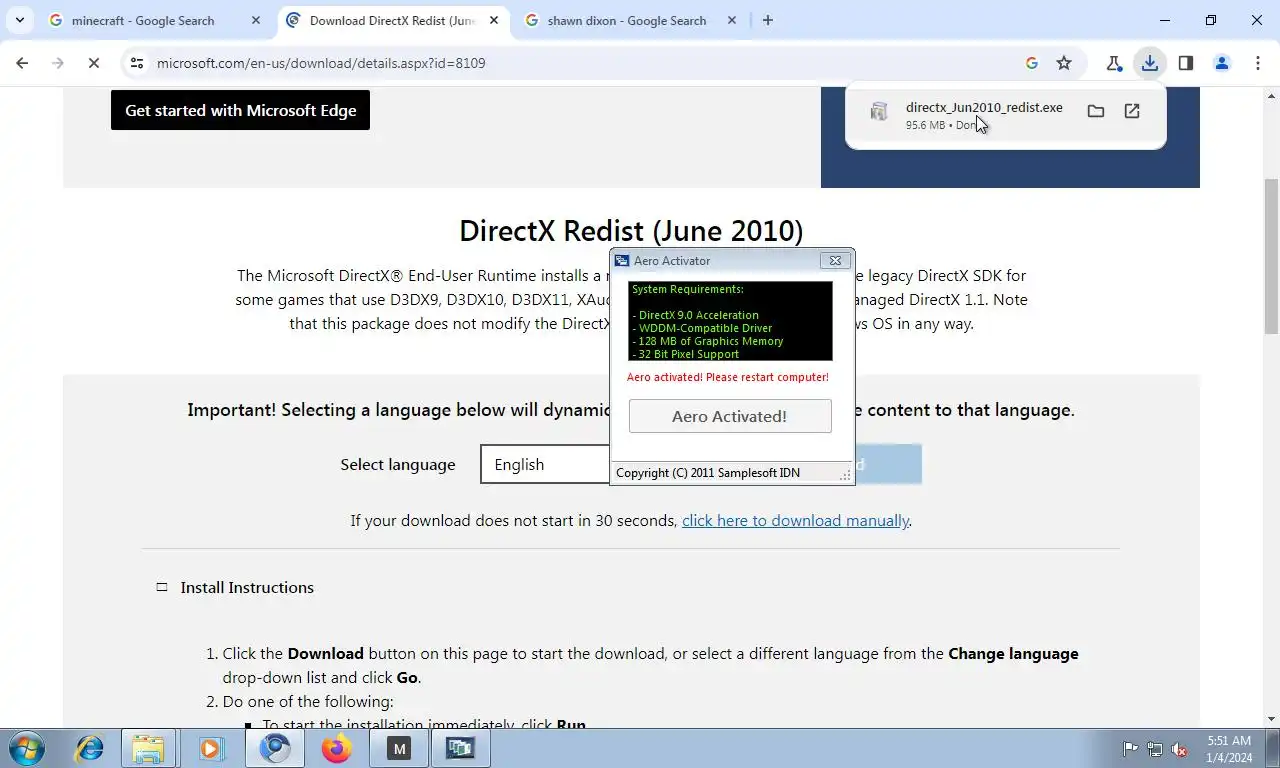
Task: Open the tab search dropdown arrow
Action: 20,20
